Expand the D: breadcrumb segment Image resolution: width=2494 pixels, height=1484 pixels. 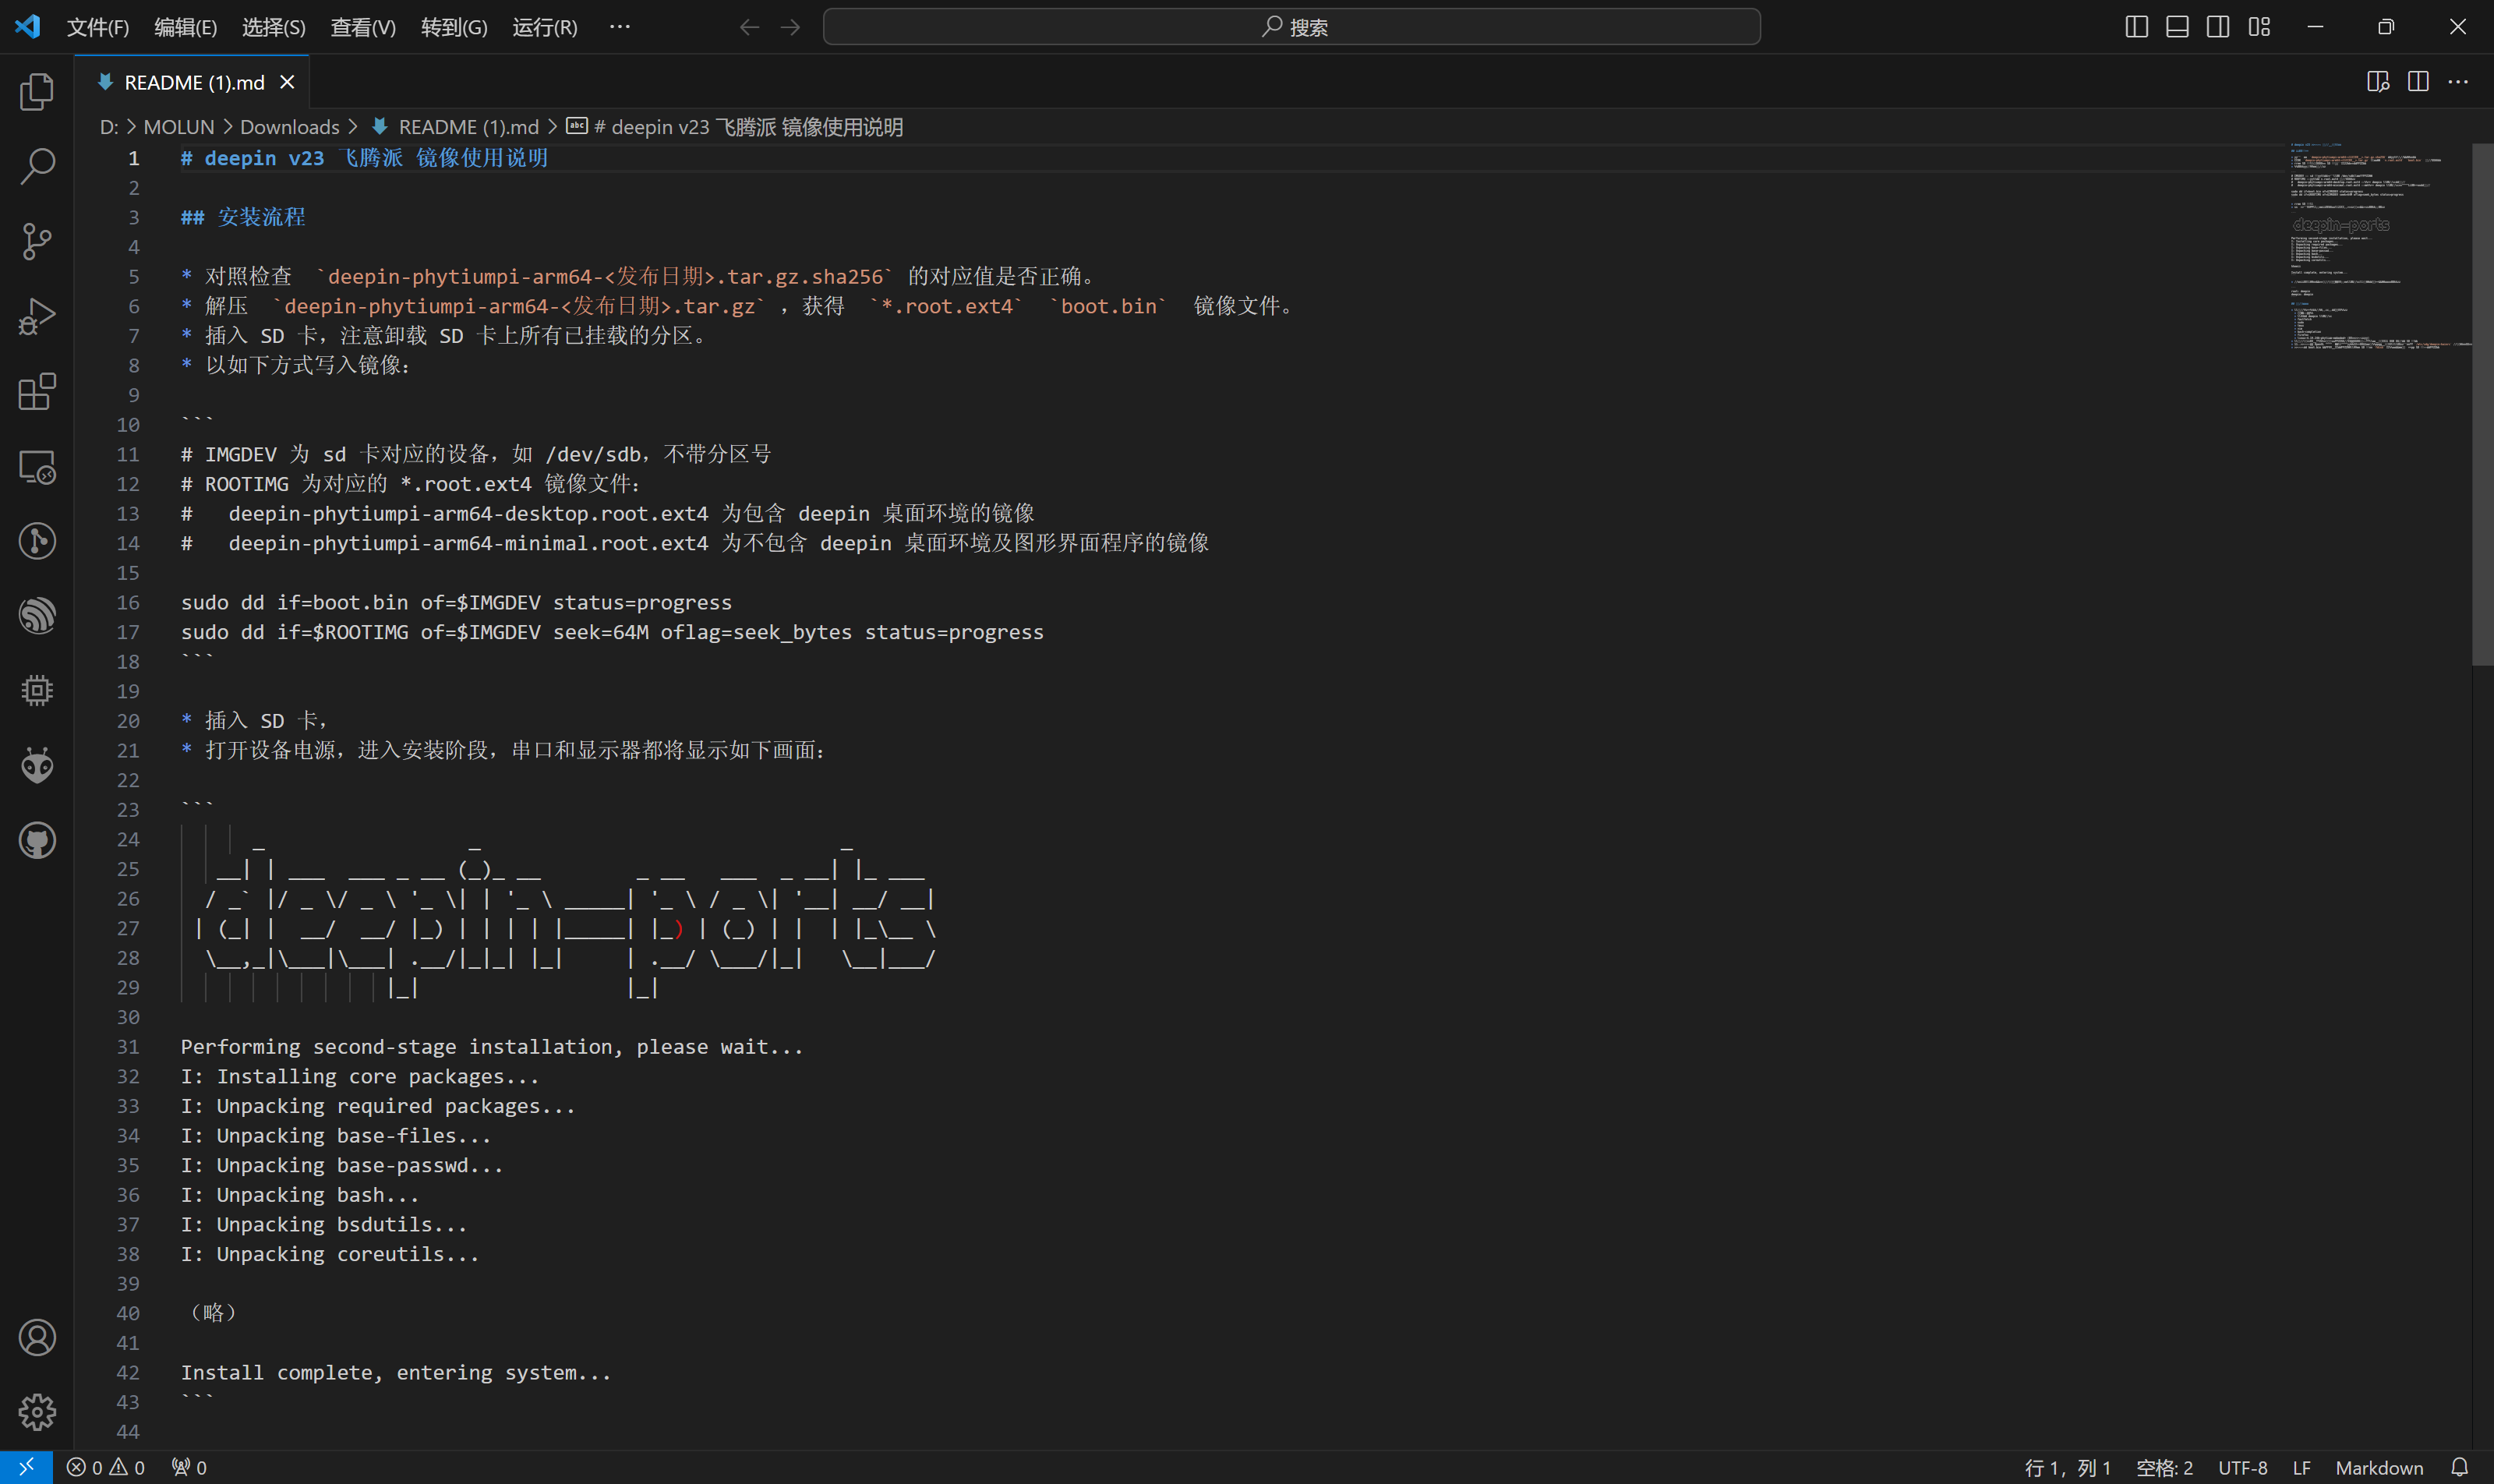point(109,127)
